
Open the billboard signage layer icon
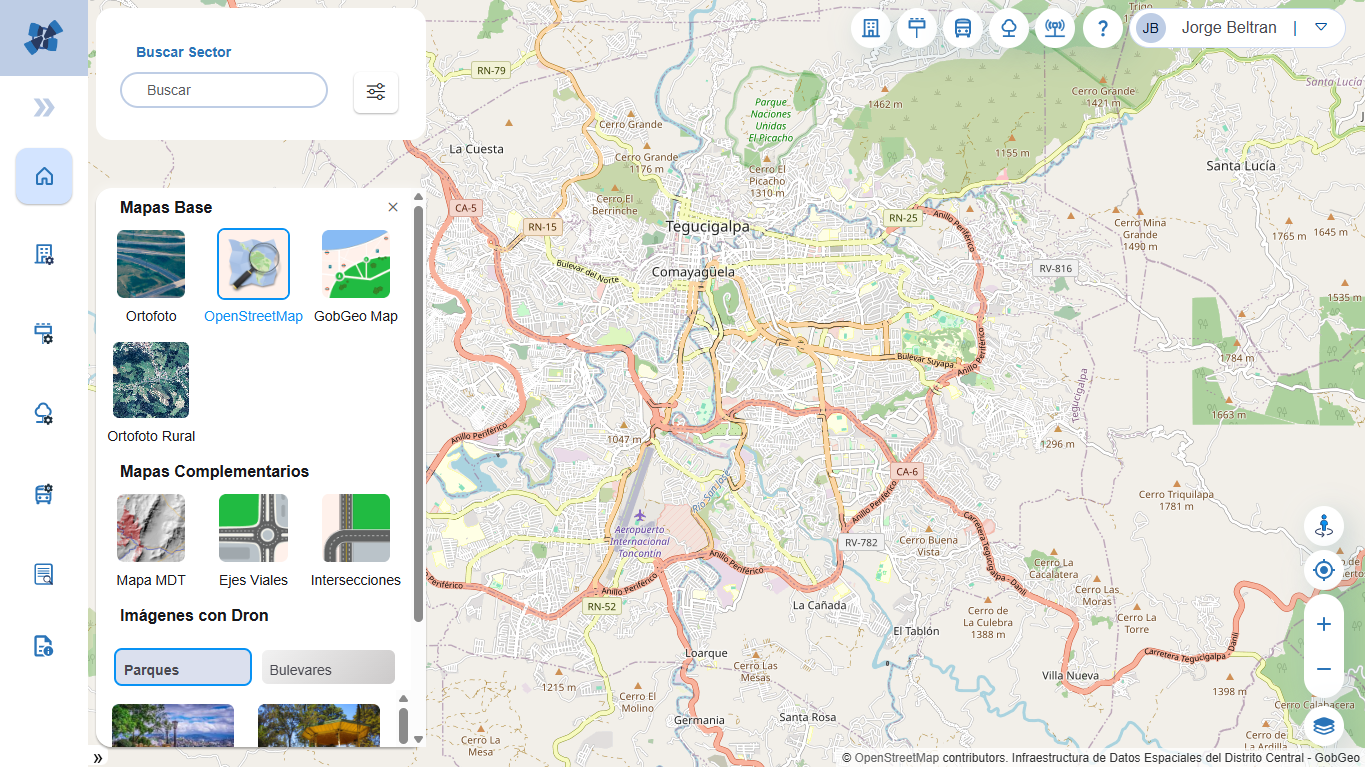tap(917, 28)
